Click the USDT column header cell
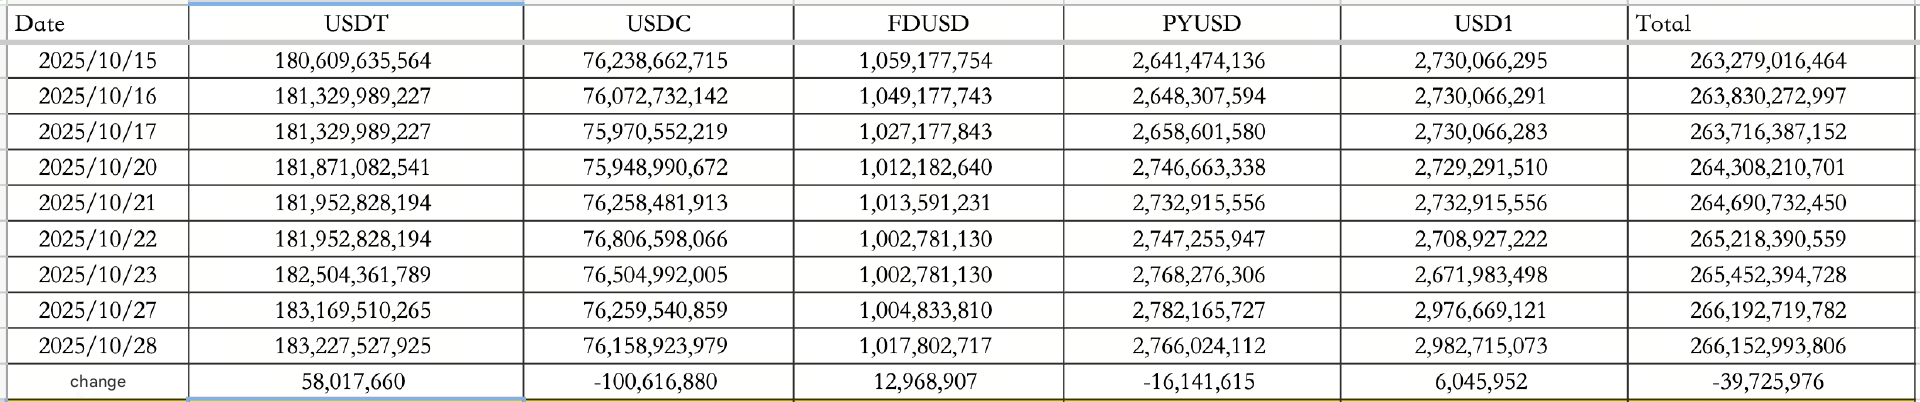Image resolution: width=1920 pixels, height=402 pixels. coord(356,23)
